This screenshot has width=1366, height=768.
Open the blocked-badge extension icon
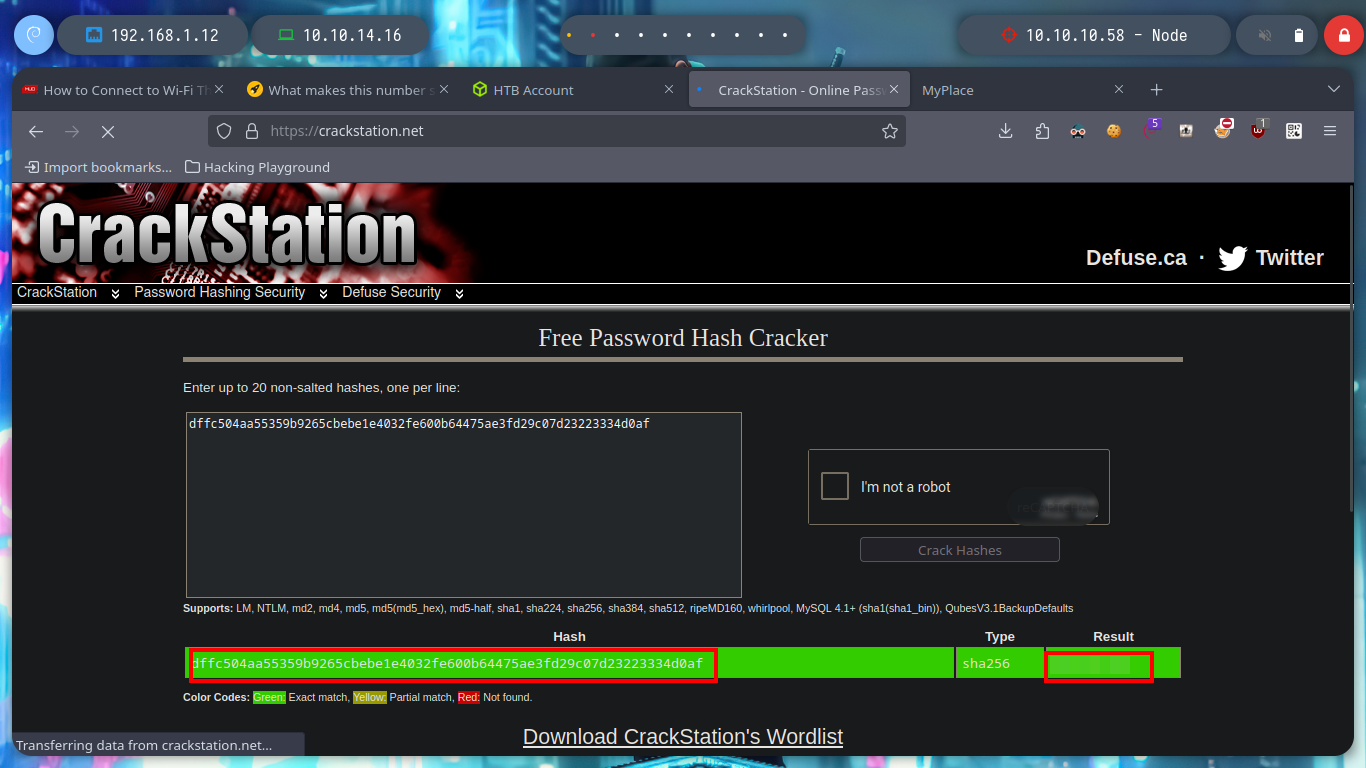point(1222,129)
